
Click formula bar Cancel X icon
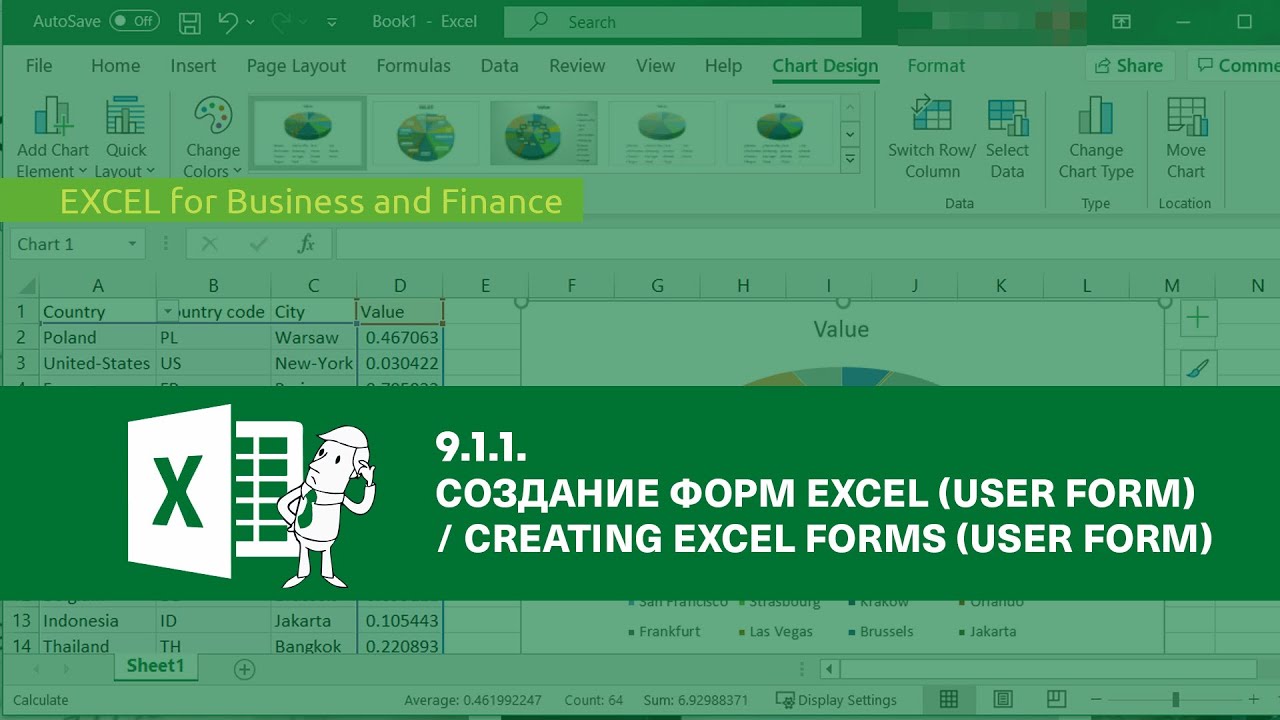tap(209, 244)
